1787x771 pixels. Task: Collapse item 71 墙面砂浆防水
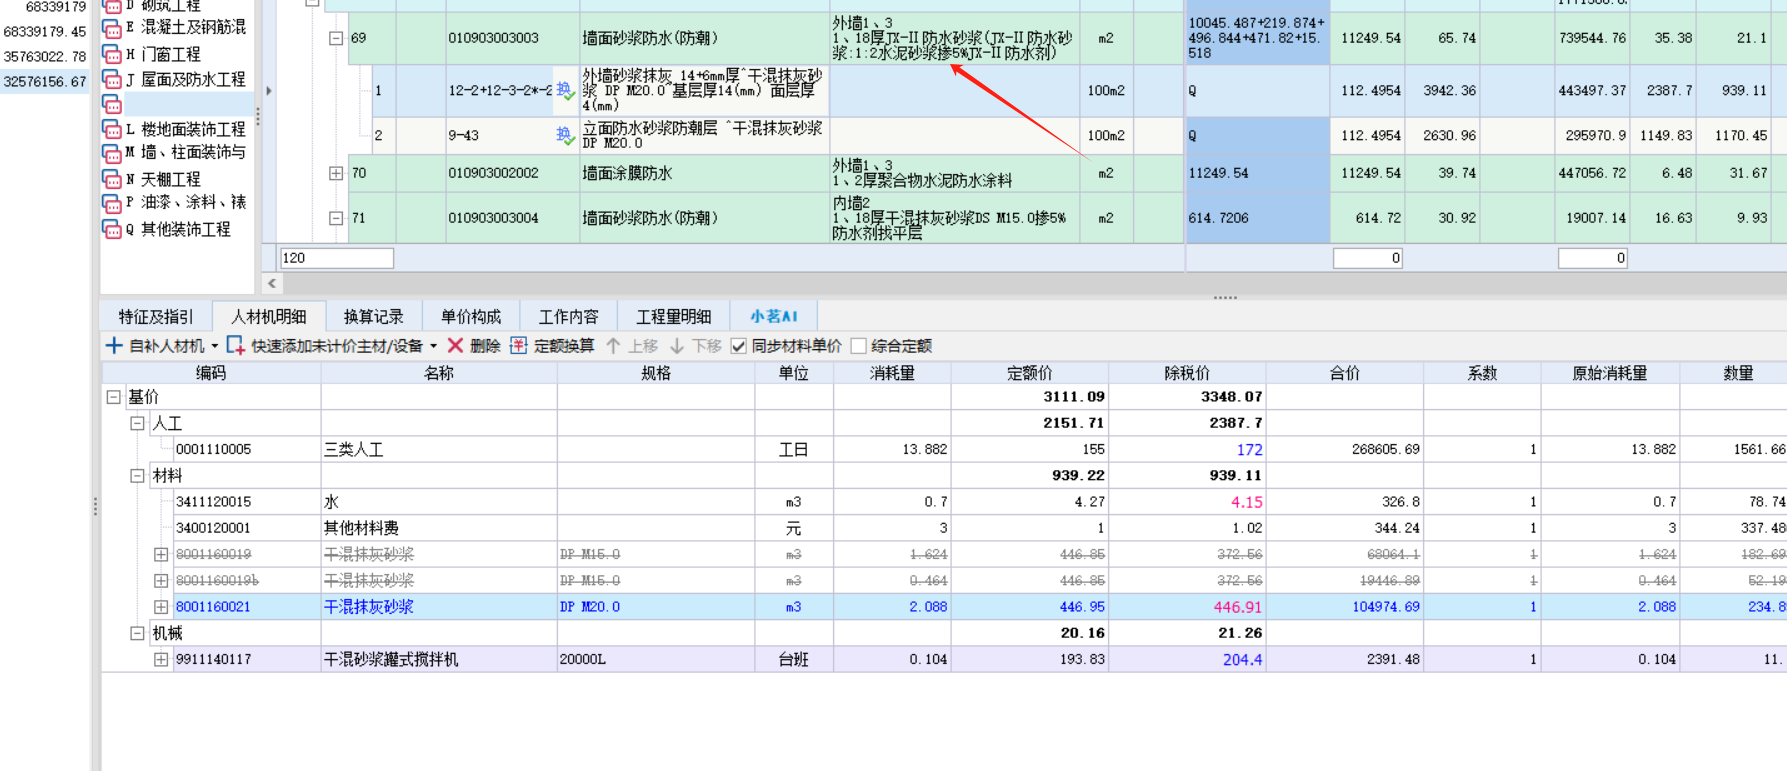[336, 218]
